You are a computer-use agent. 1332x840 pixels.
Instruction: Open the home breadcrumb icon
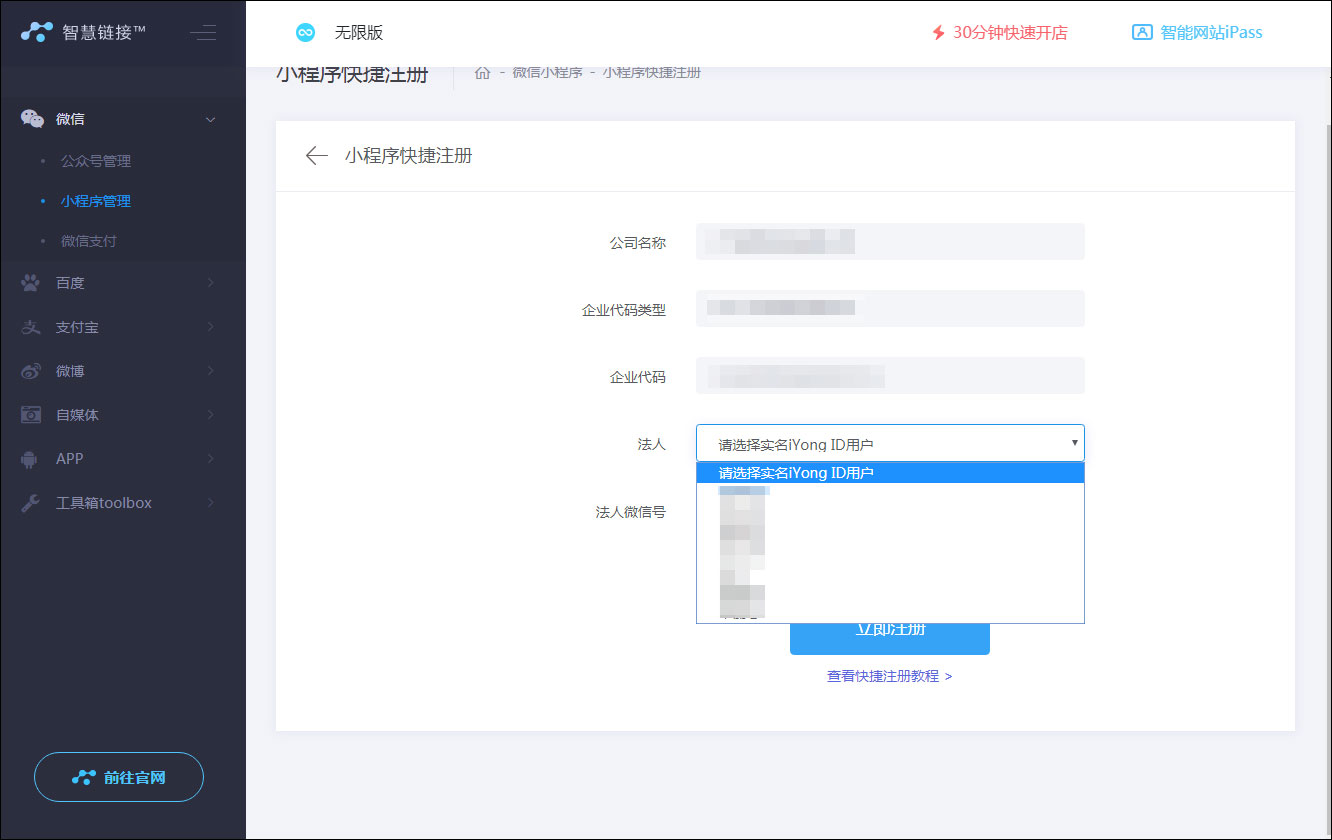click(x=482, y=72)
